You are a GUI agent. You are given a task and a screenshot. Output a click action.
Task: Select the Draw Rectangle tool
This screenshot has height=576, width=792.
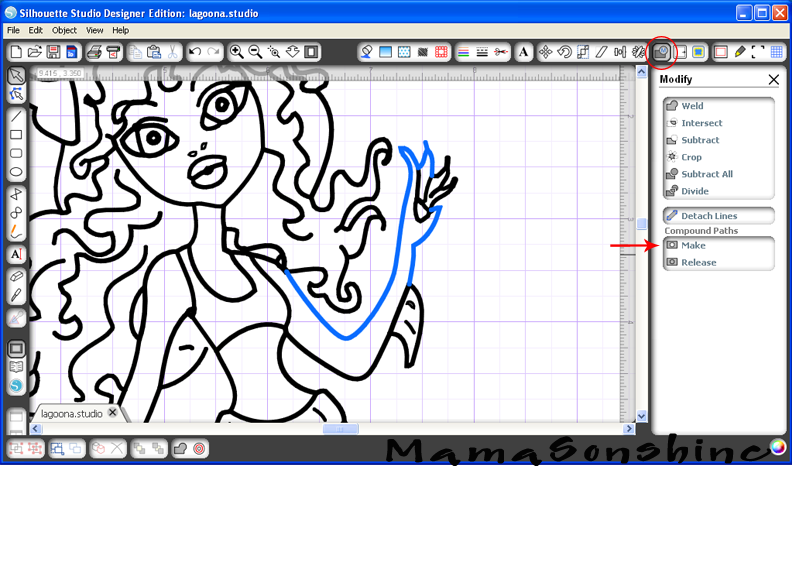pyautogui.click(x=16, y=134)
